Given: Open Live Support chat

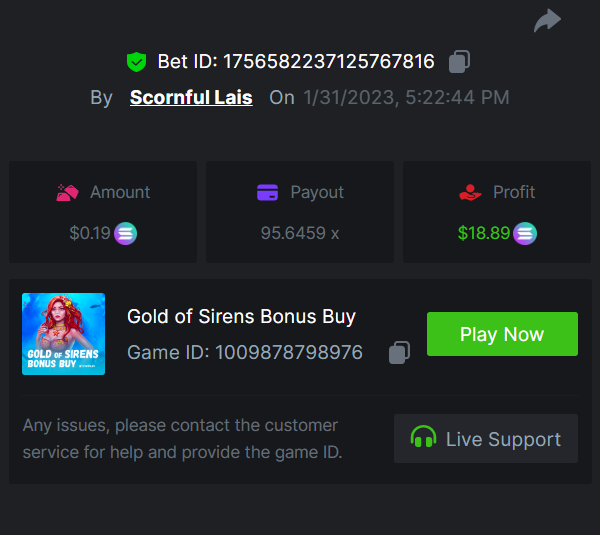Looking at the screenshot, I should tap(486, 439).
